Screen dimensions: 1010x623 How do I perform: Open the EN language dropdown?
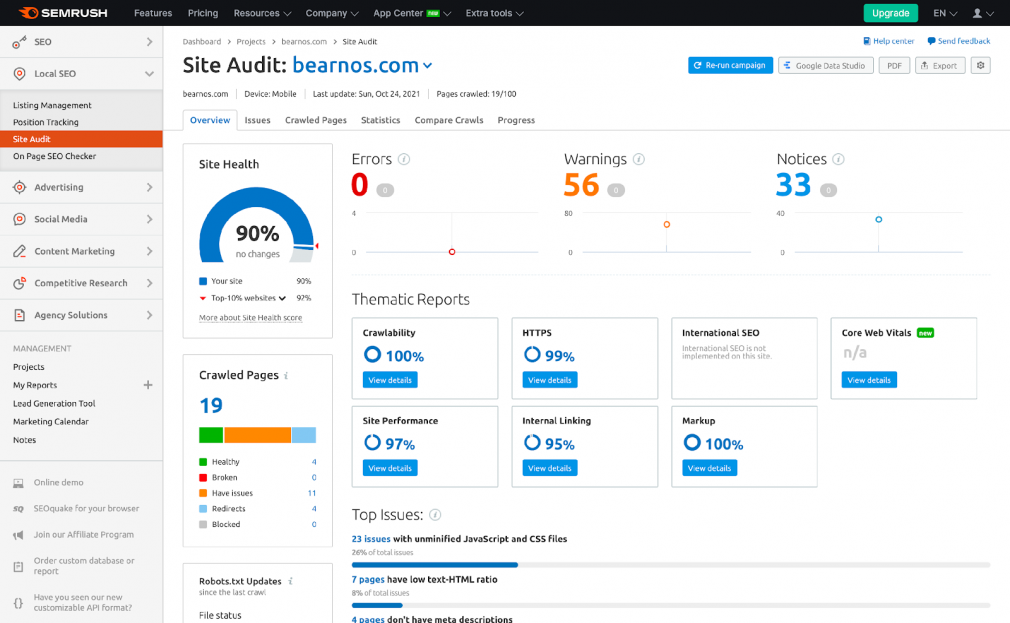coord(945,13)
